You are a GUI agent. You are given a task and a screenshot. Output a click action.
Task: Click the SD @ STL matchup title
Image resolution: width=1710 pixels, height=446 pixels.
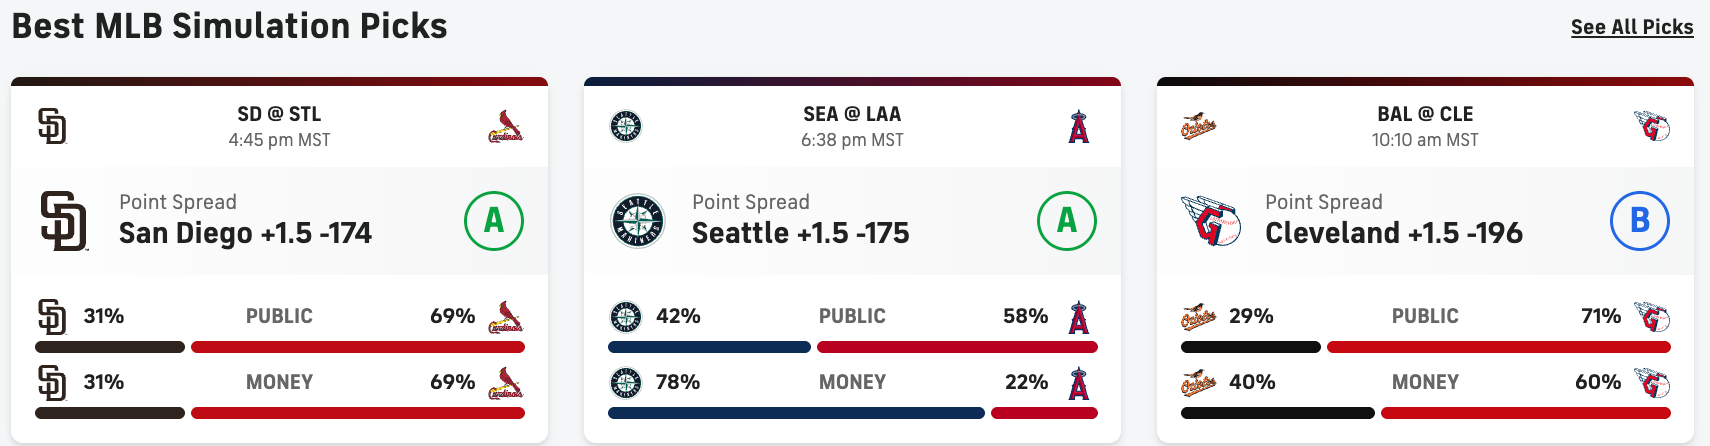(279, 114)
